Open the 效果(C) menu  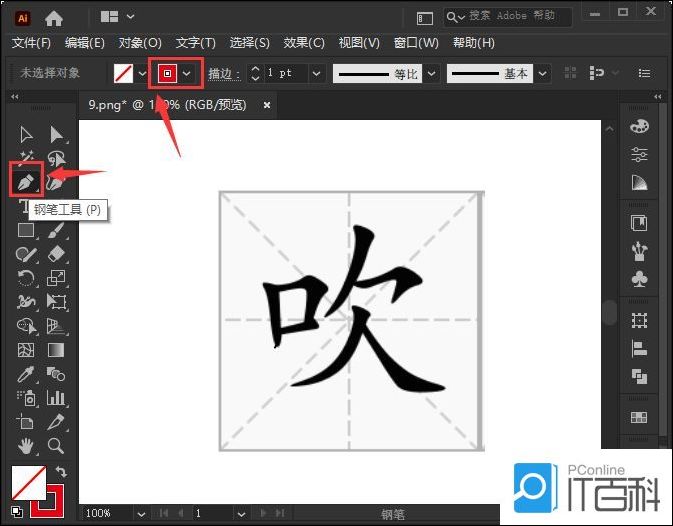coord(303,43)
